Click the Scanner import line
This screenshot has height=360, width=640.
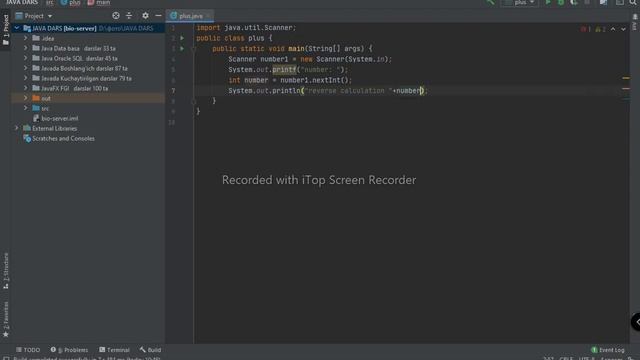click(x=246, y=27)
